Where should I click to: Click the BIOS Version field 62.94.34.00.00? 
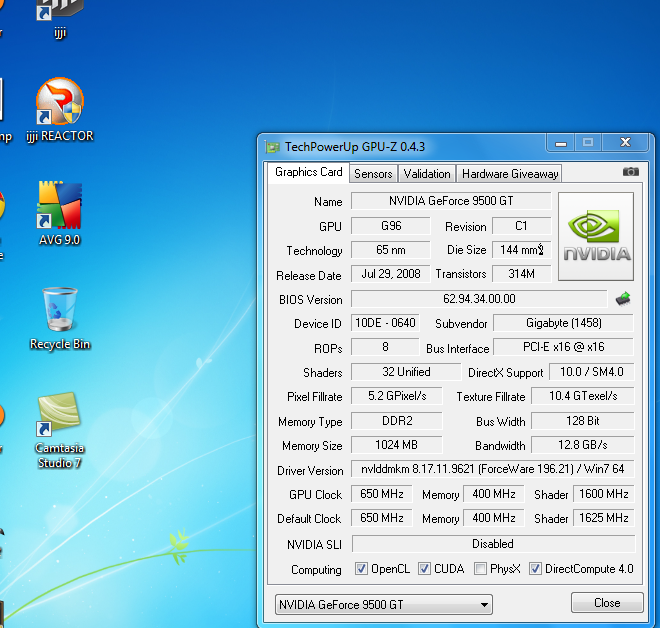[479, 299]
